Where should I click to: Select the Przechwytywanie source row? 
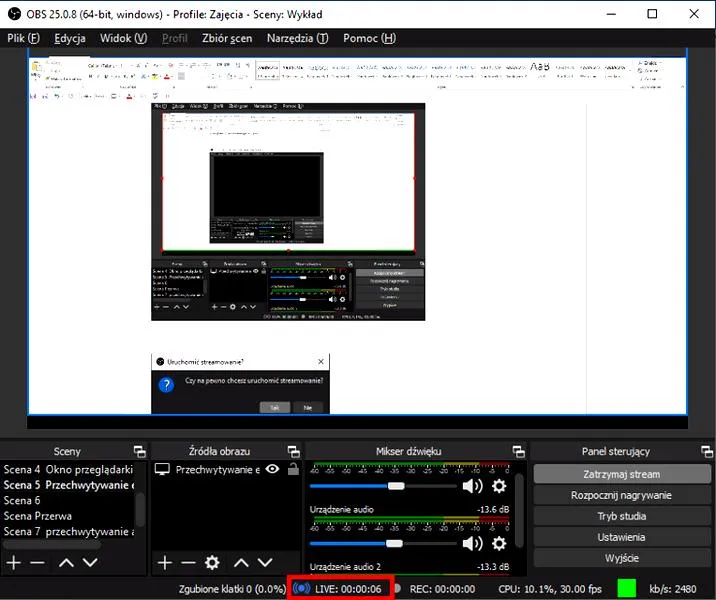(x=227, y=469)
